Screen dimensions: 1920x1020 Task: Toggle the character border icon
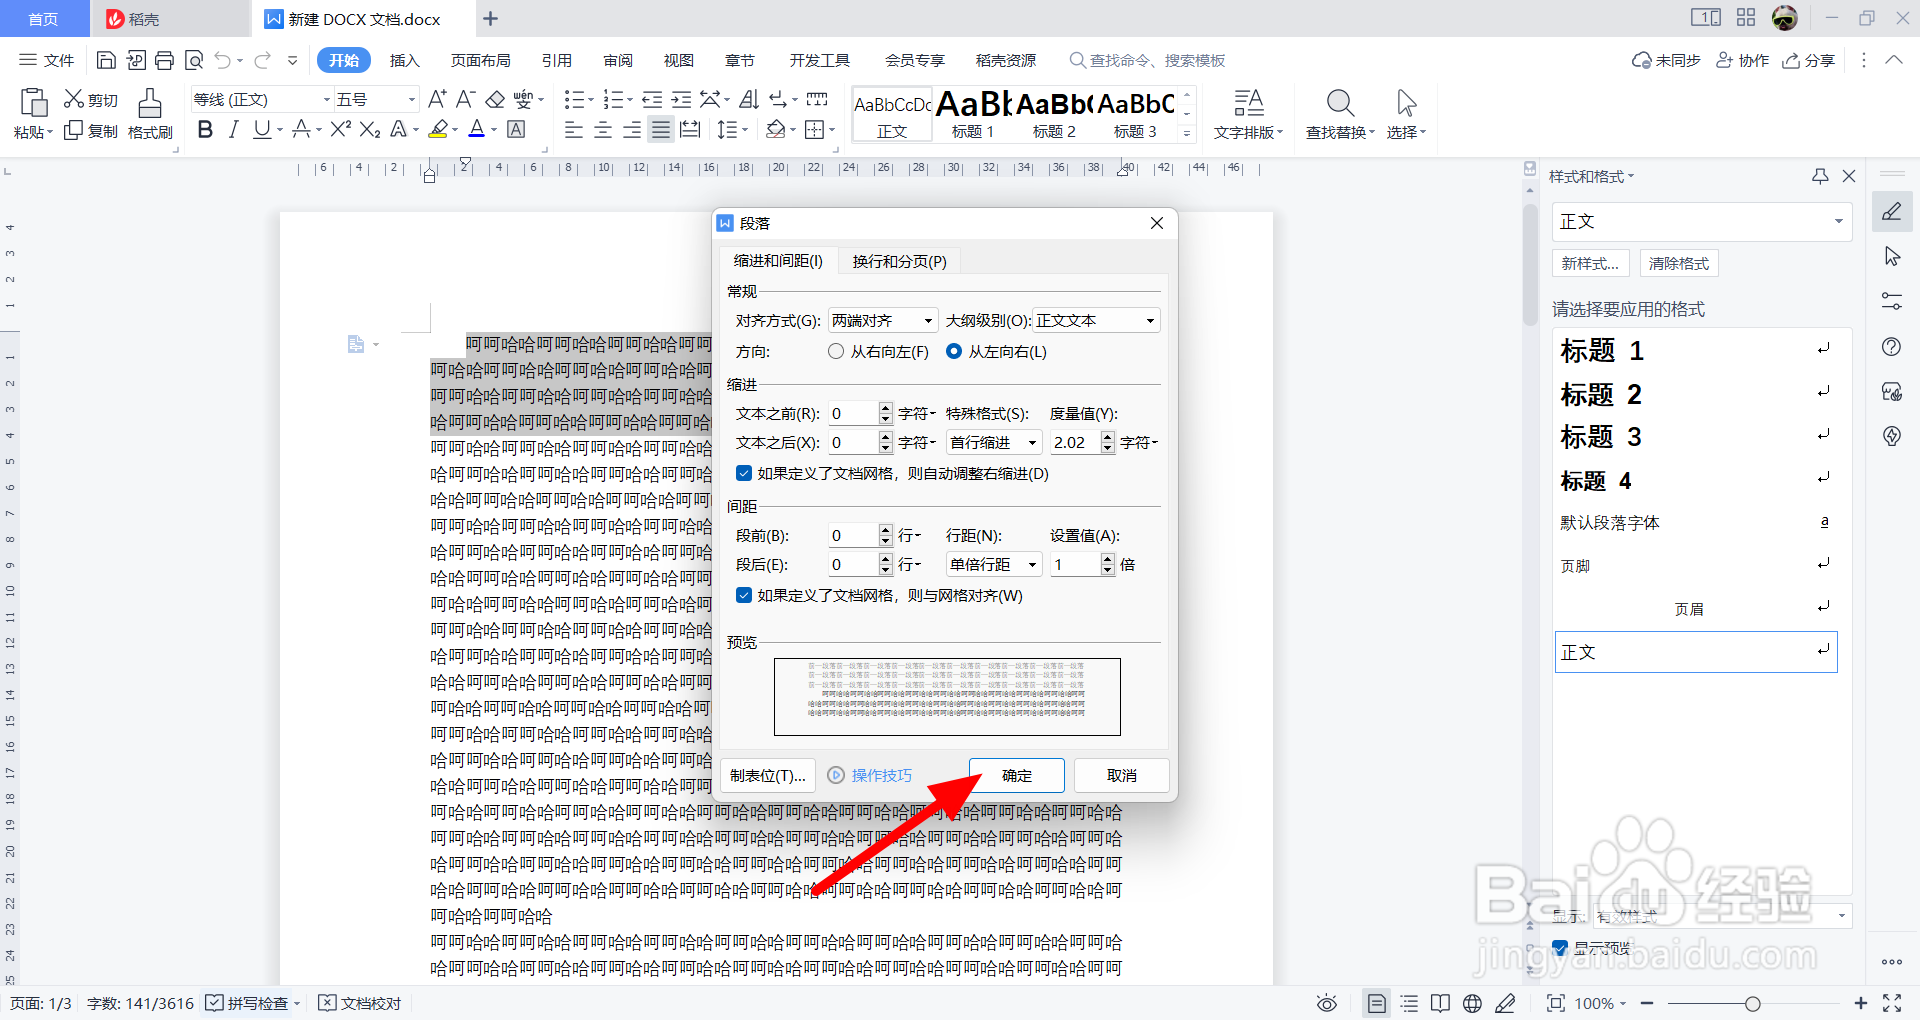516,130
